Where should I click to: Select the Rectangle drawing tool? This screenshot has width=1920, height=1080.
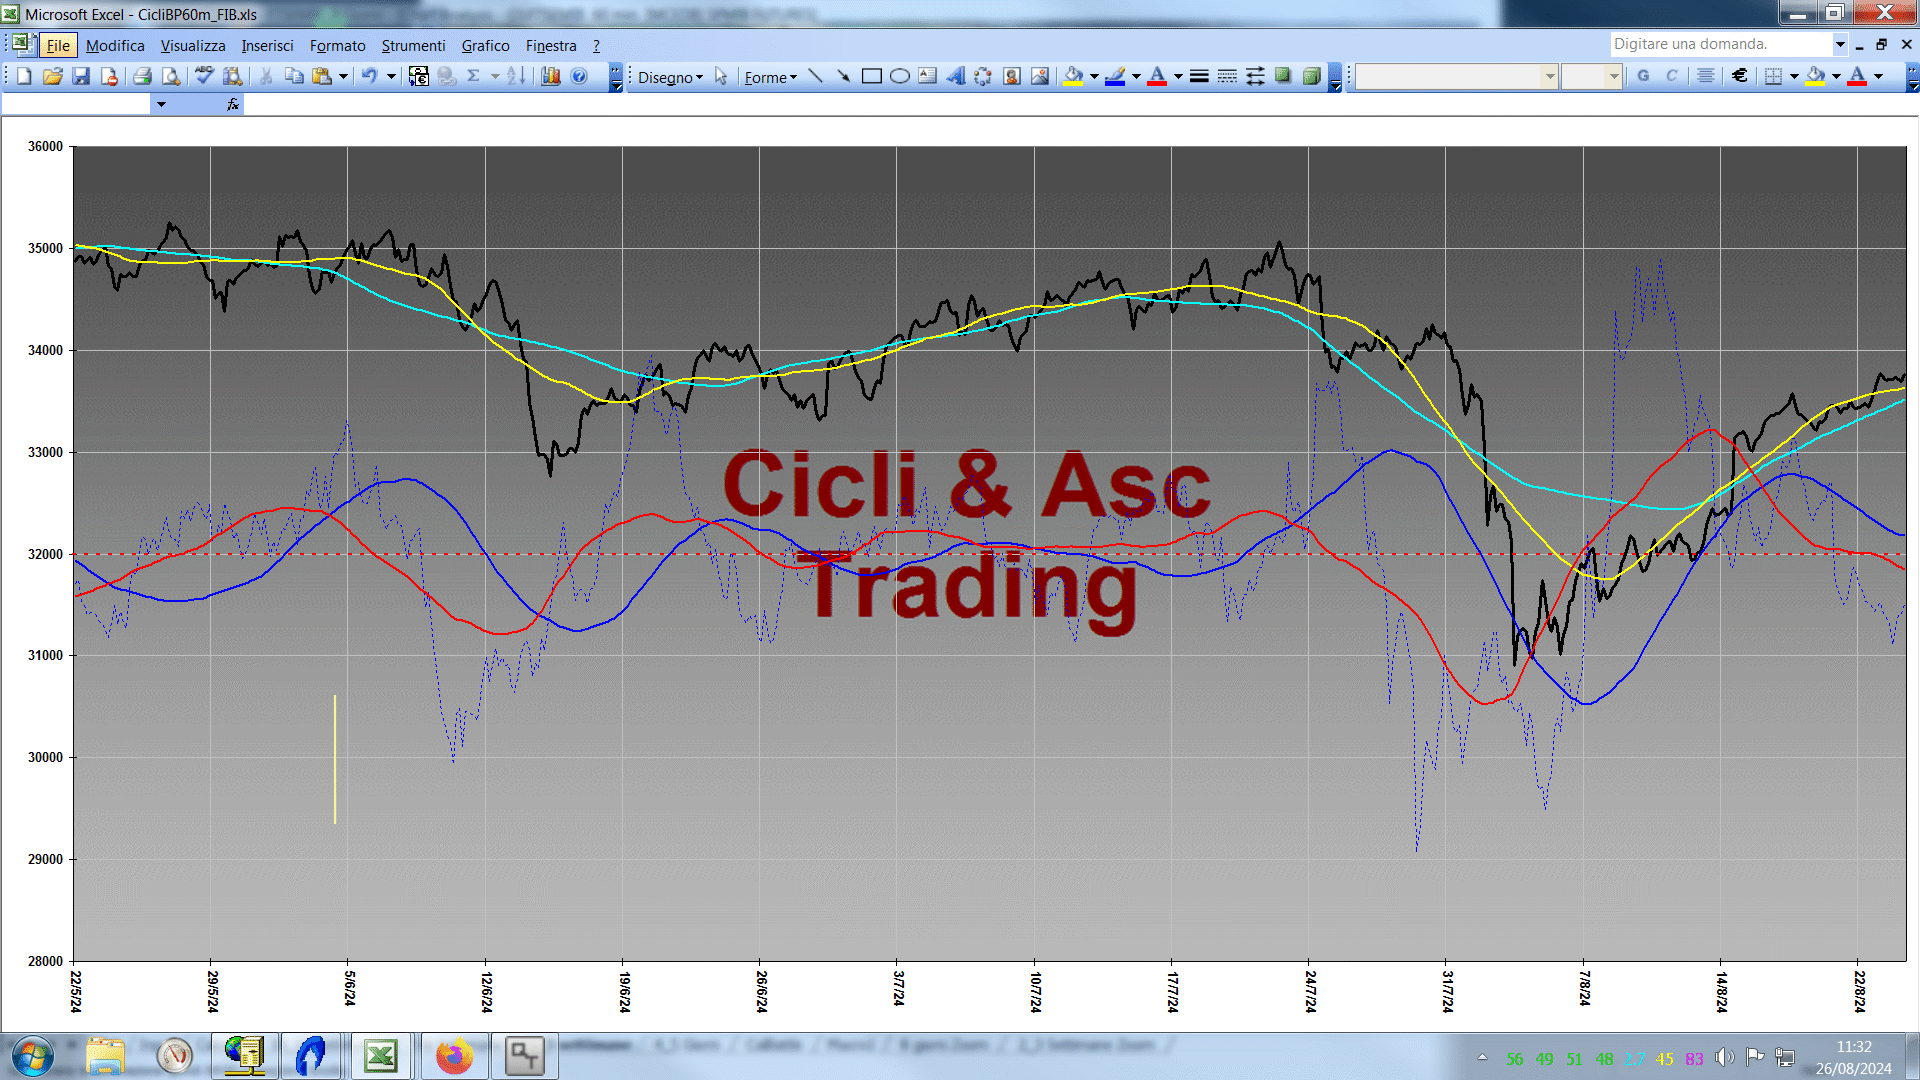[871, 76]
